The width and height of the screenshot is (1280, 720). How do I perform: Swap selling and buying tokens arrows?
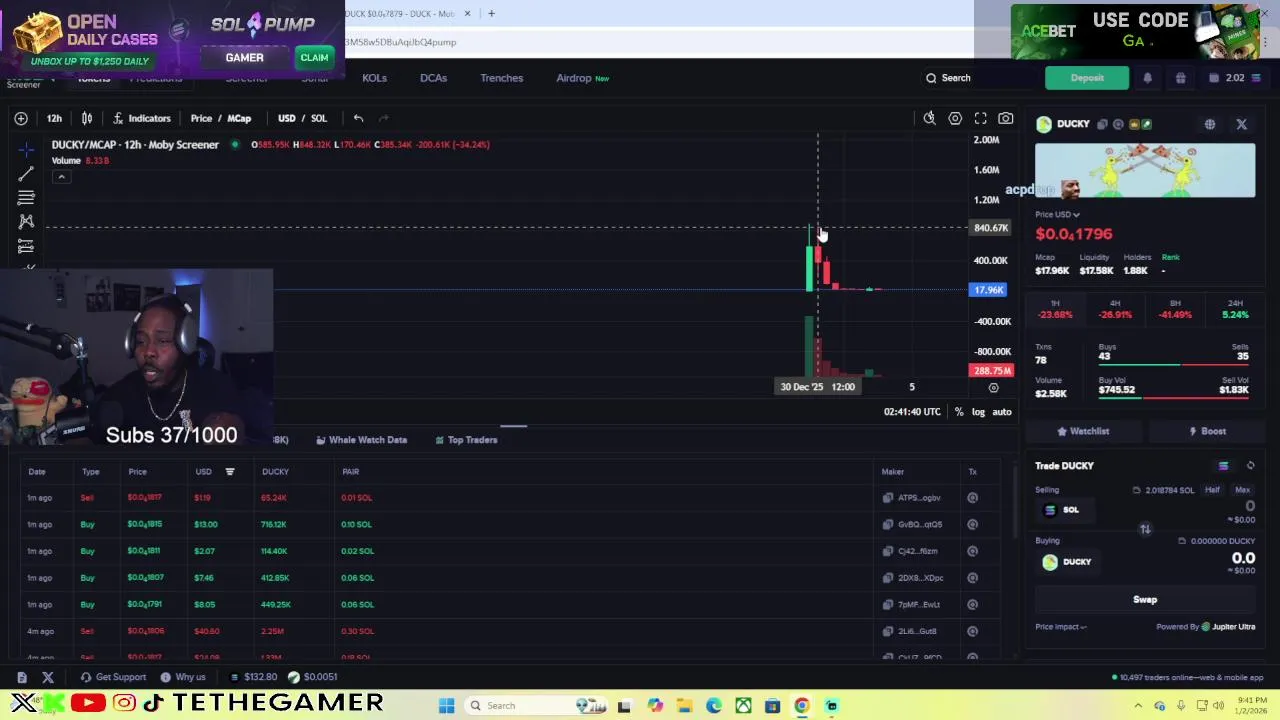(x=1146, y=529)
